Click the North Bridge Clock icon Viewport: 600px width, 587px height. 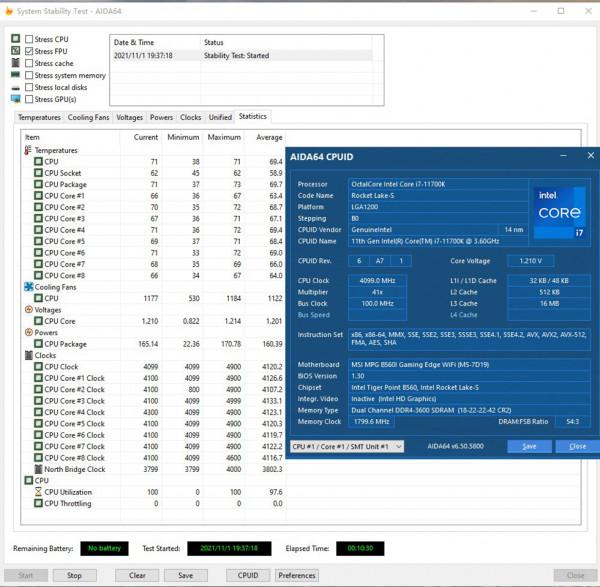[38, 469]
